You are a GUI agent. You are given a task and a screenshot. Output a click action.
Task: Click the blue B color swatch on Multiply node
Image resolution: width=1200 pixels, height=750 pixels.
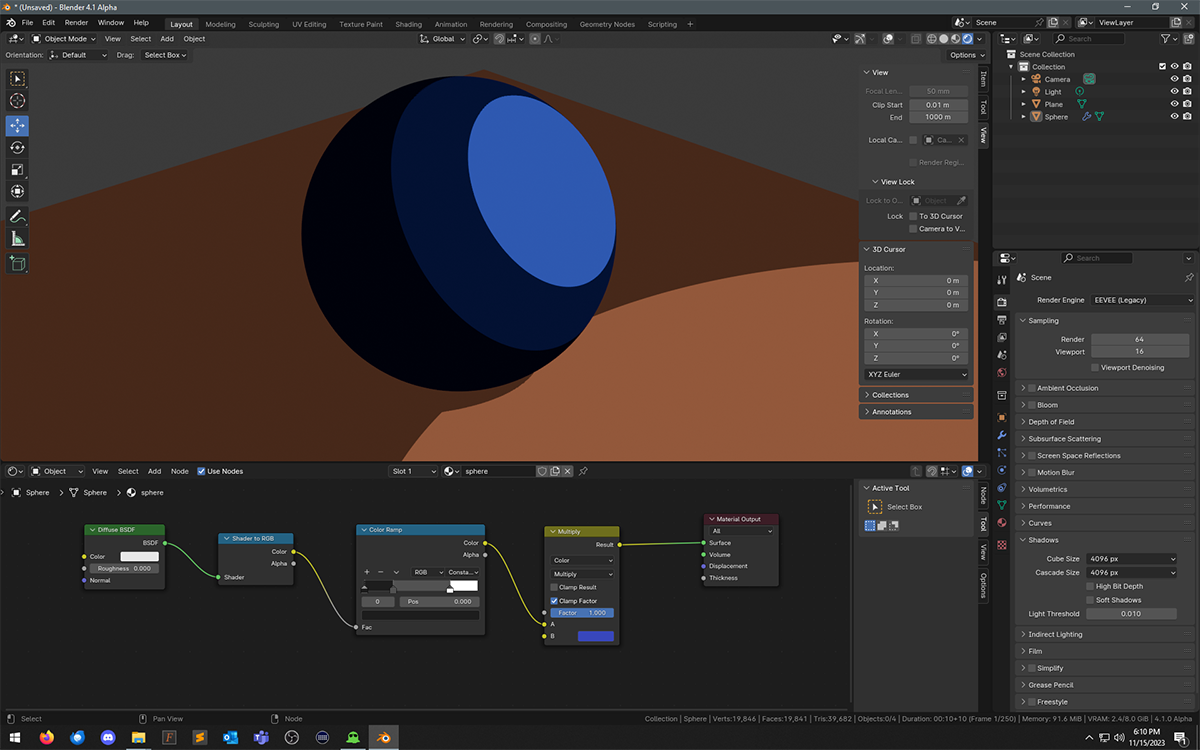(596, 636)
